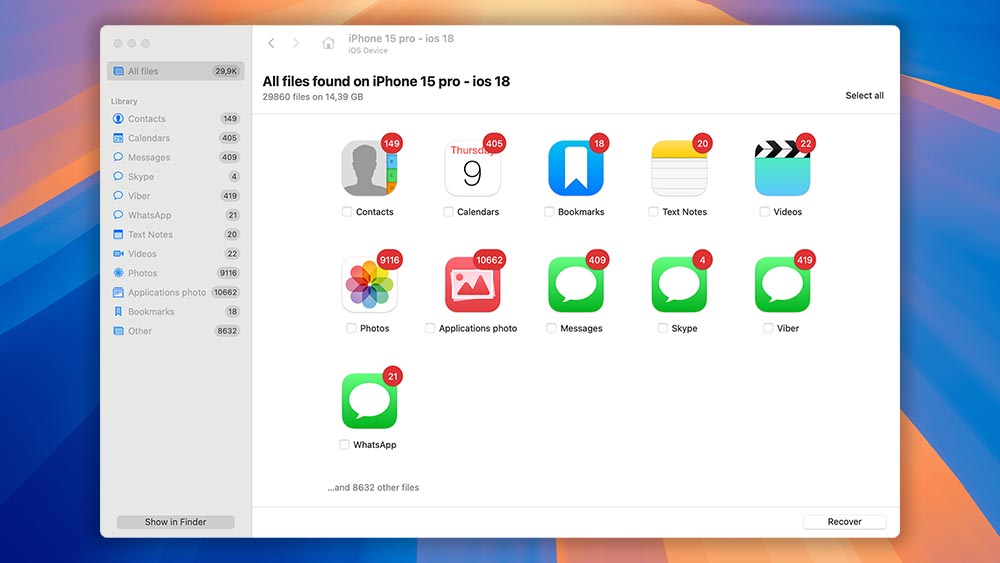This screenshot has width=1000, height=563.
Task: Tick the WhatsApp checkbox
Action: [x=344, y=444]
